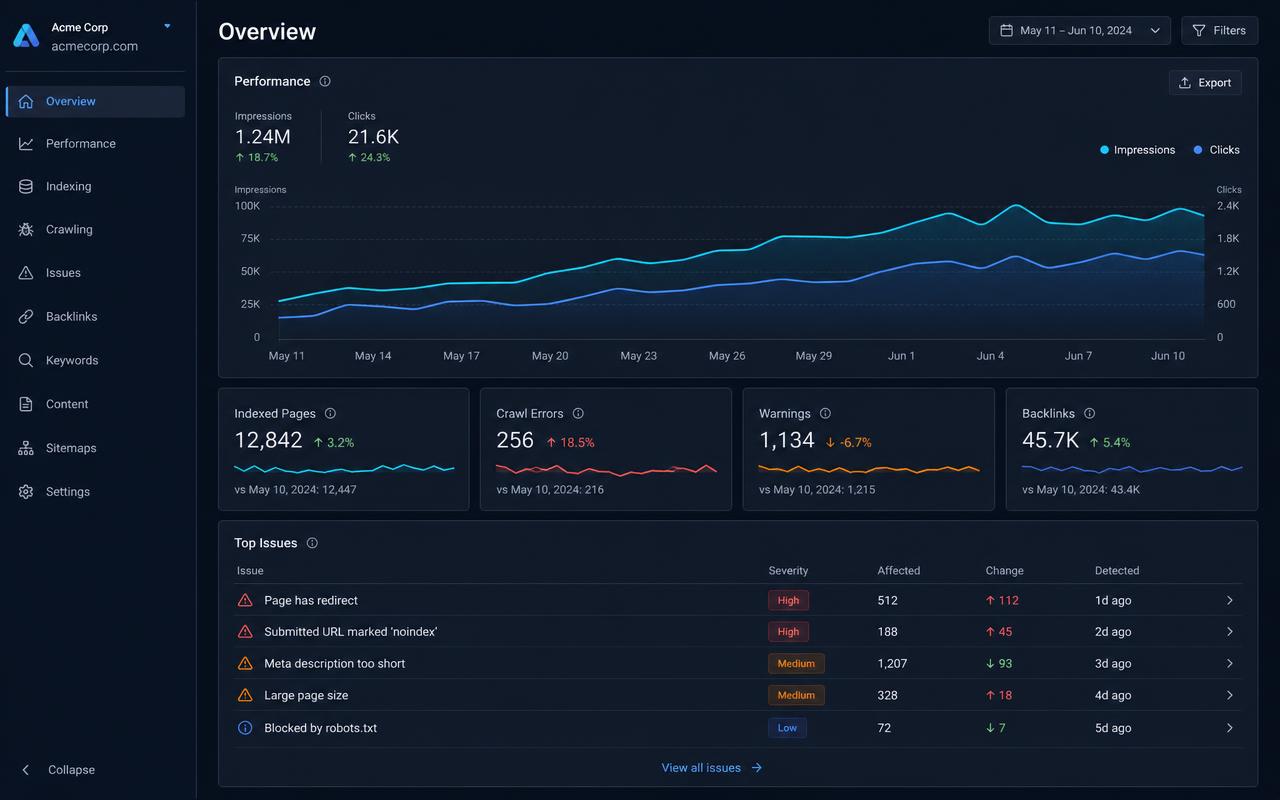Open the Filters button

[1219, 31]
